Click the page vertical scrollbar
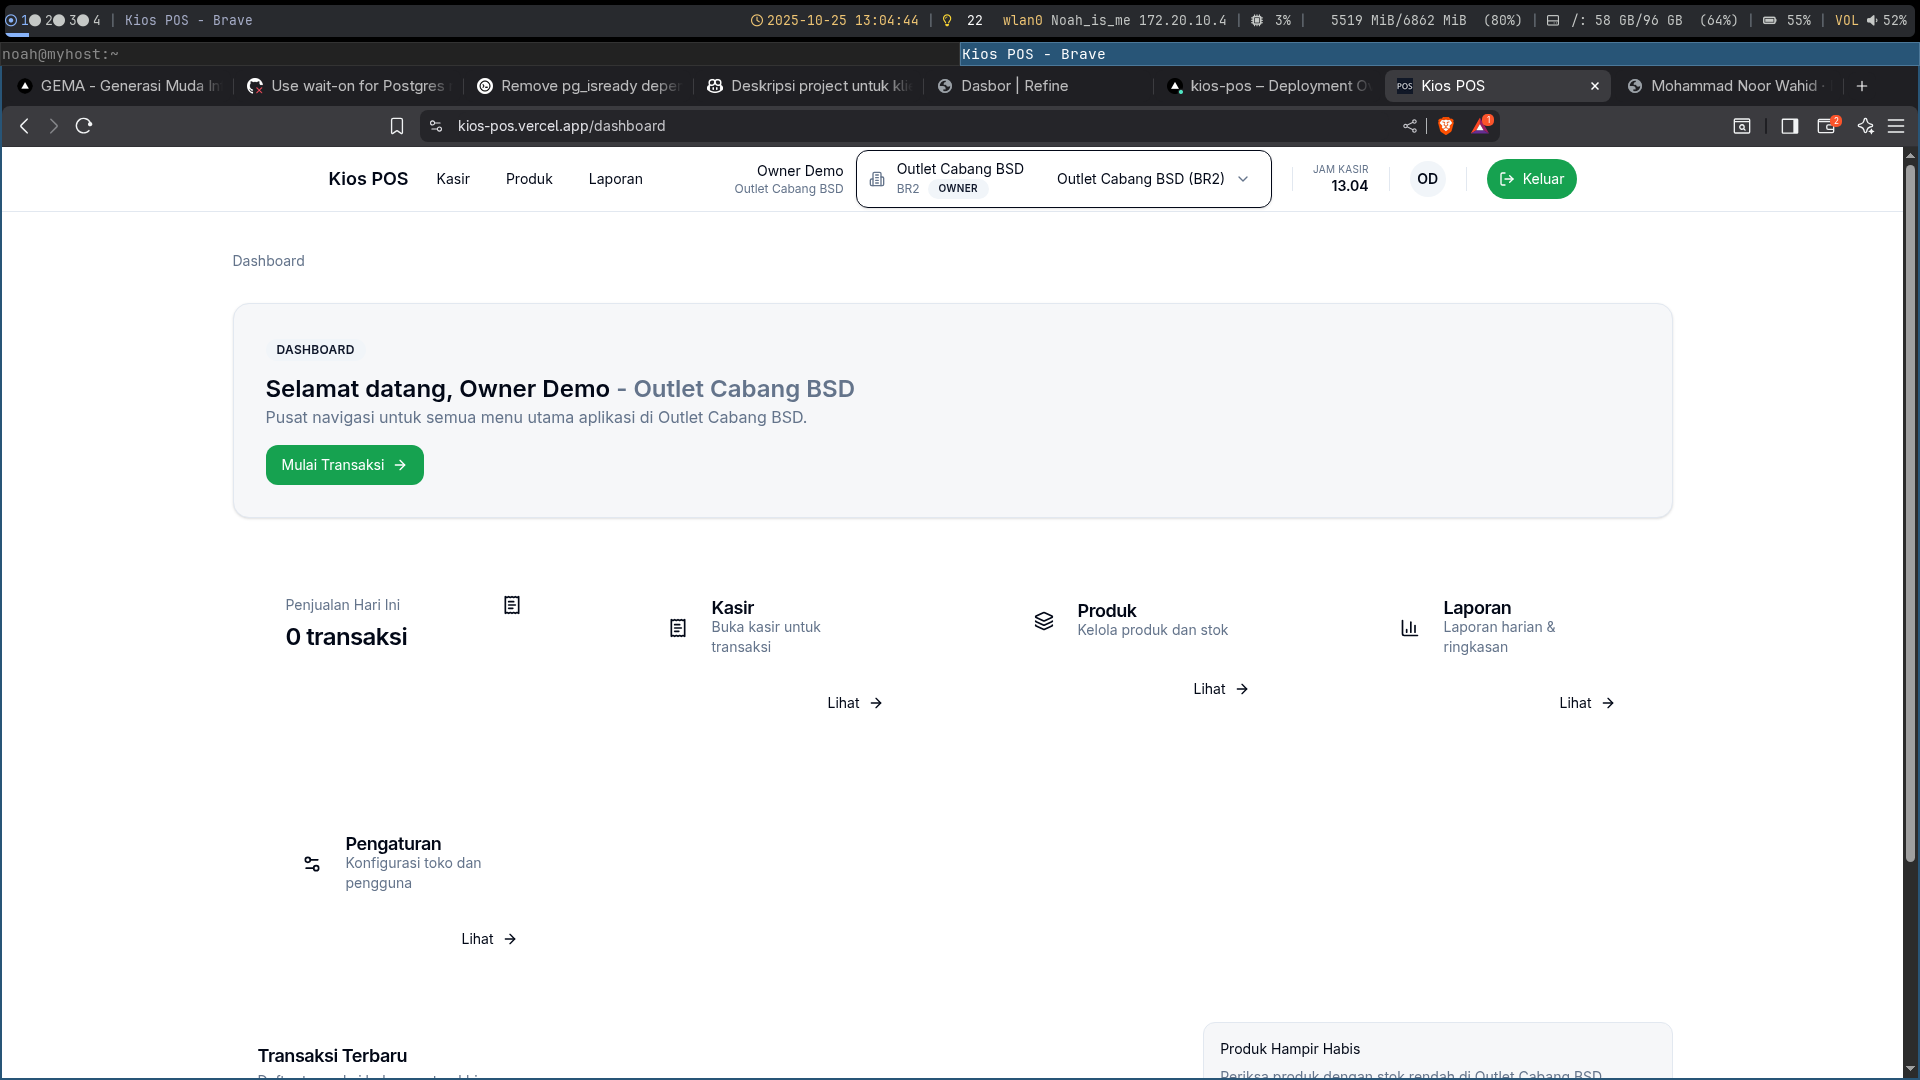The height and width of the screenshot is (1080, 1920). (x=1910, y=500)
